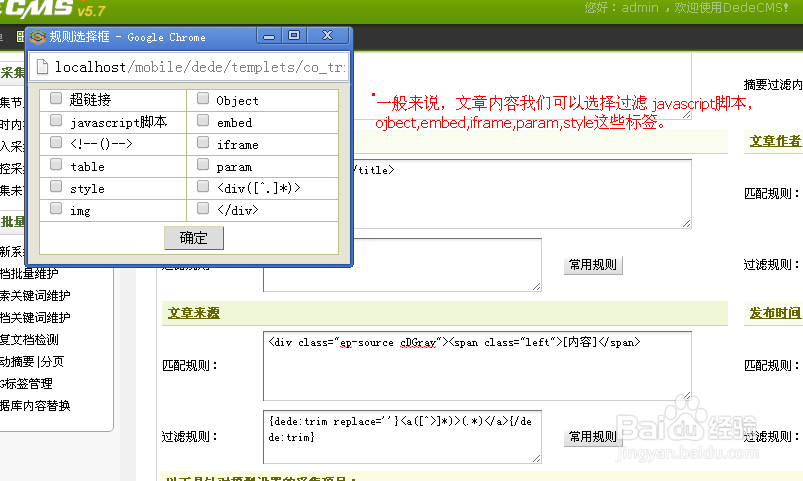Maximize the 规则选择框 popup window
The image size is (803, 481).
pyautogui.click(x=294, y=36)
